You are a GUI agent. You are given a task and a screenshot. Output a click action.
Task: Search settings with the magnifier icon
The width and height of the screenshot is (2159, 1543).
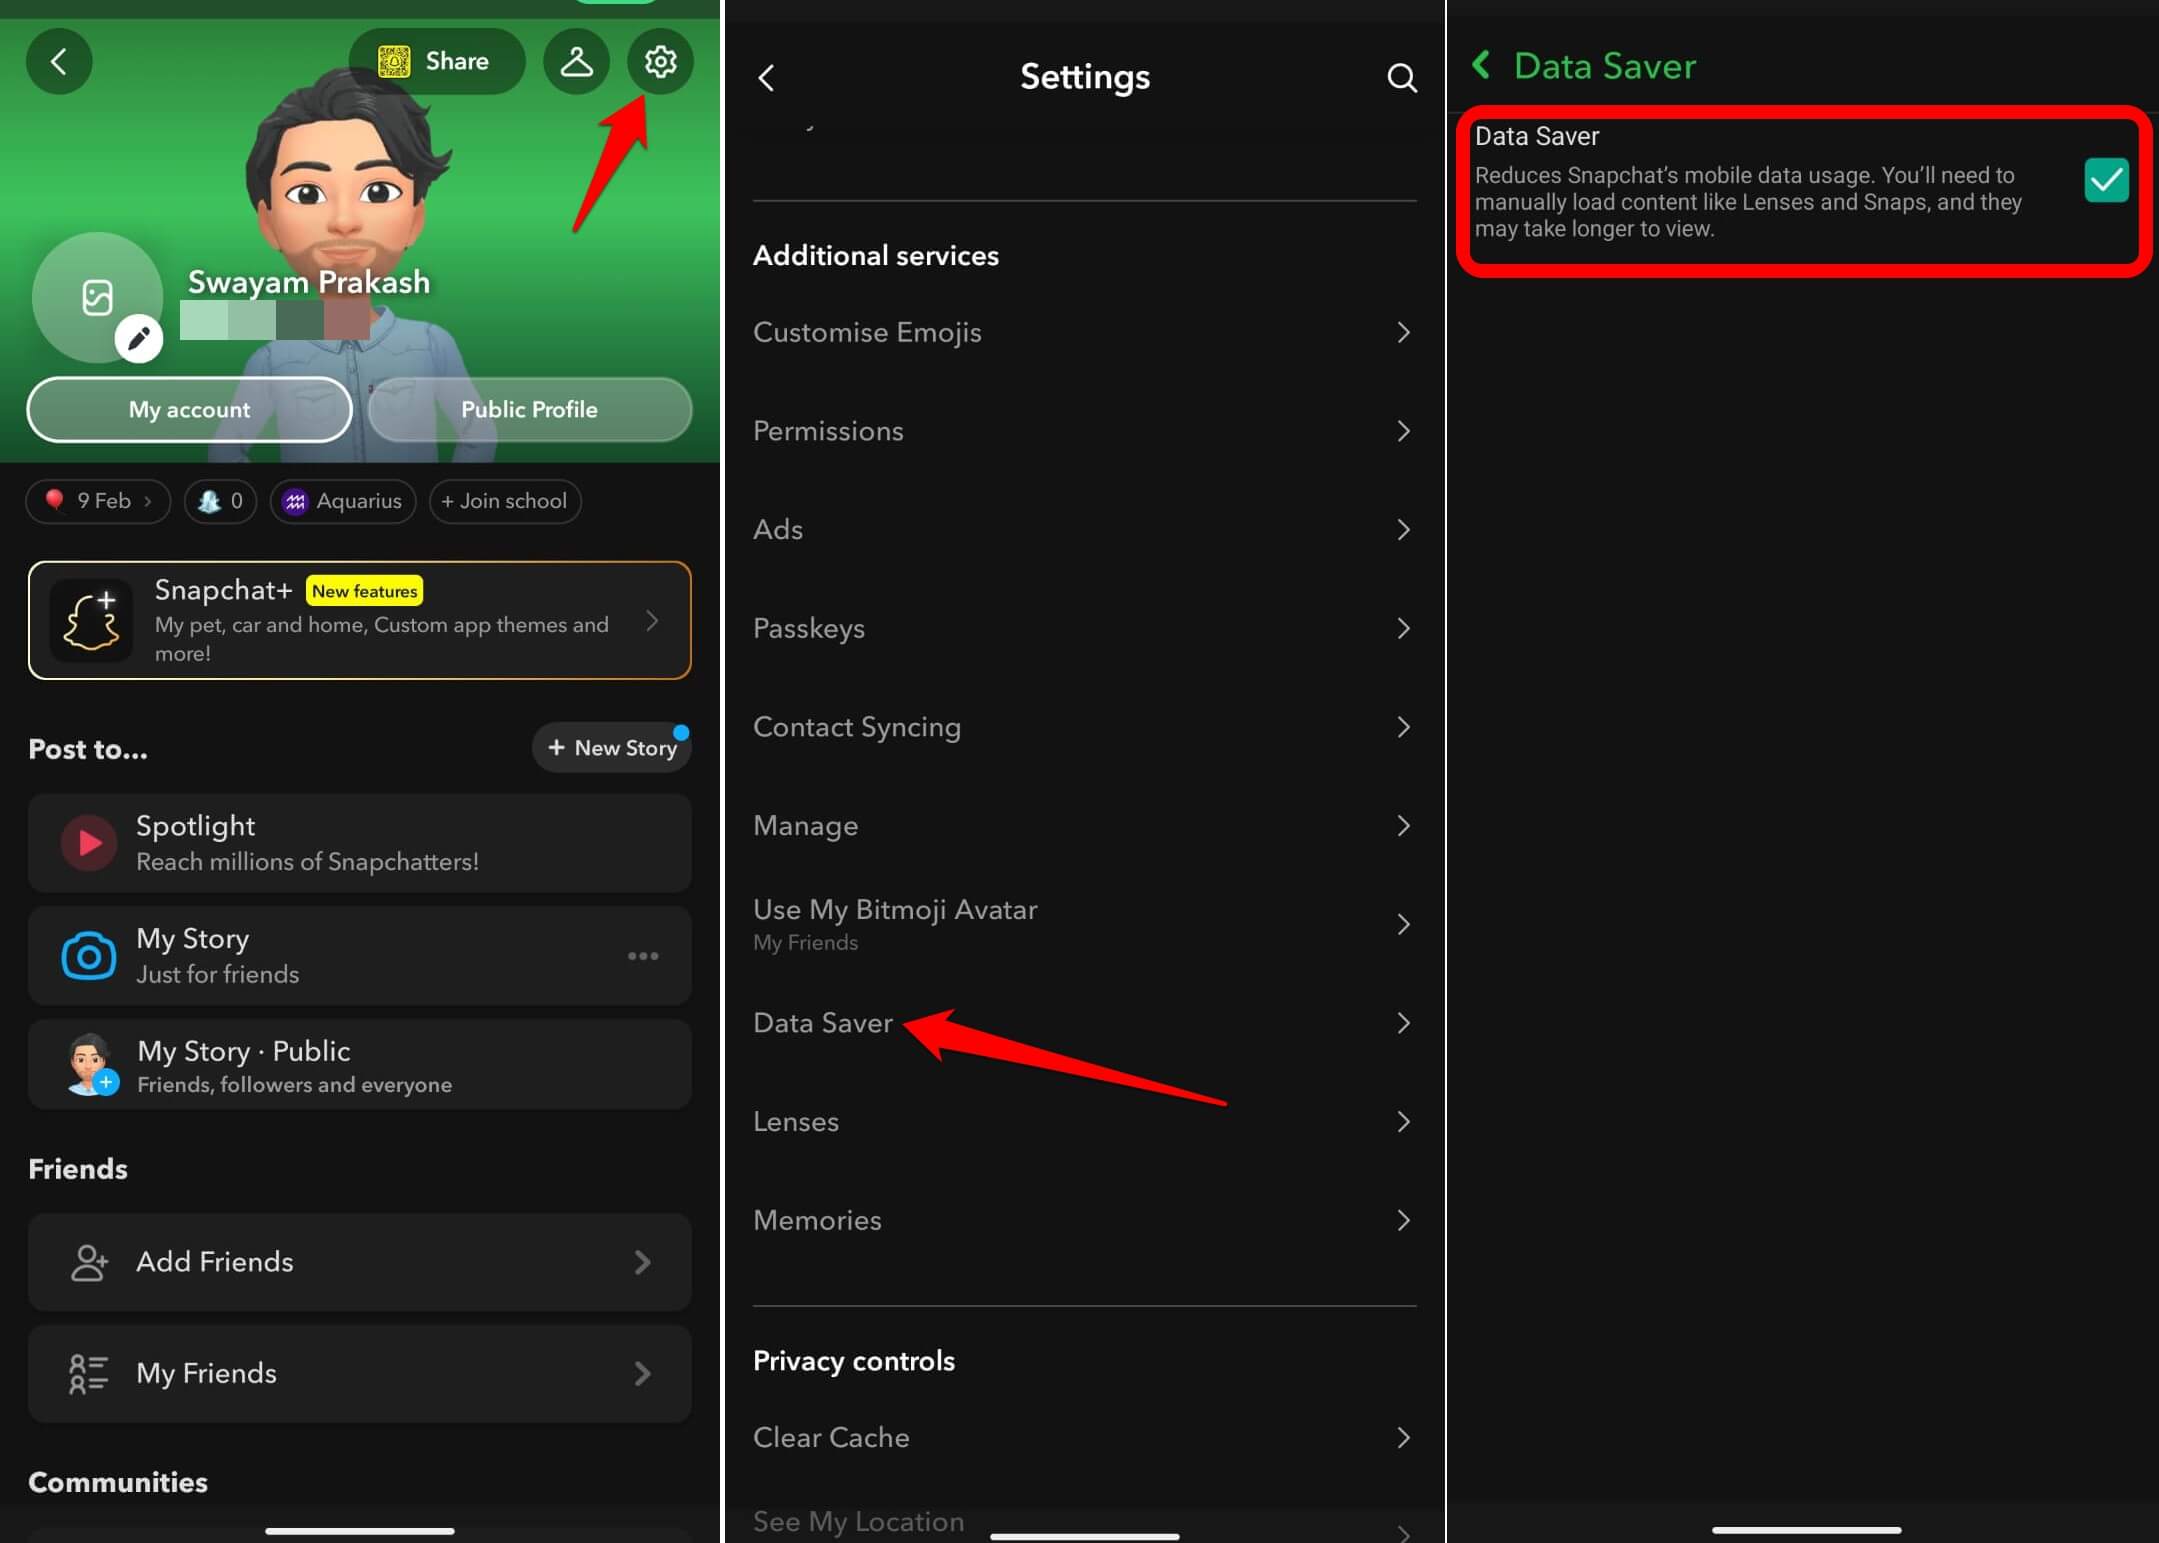point(1402,77)
